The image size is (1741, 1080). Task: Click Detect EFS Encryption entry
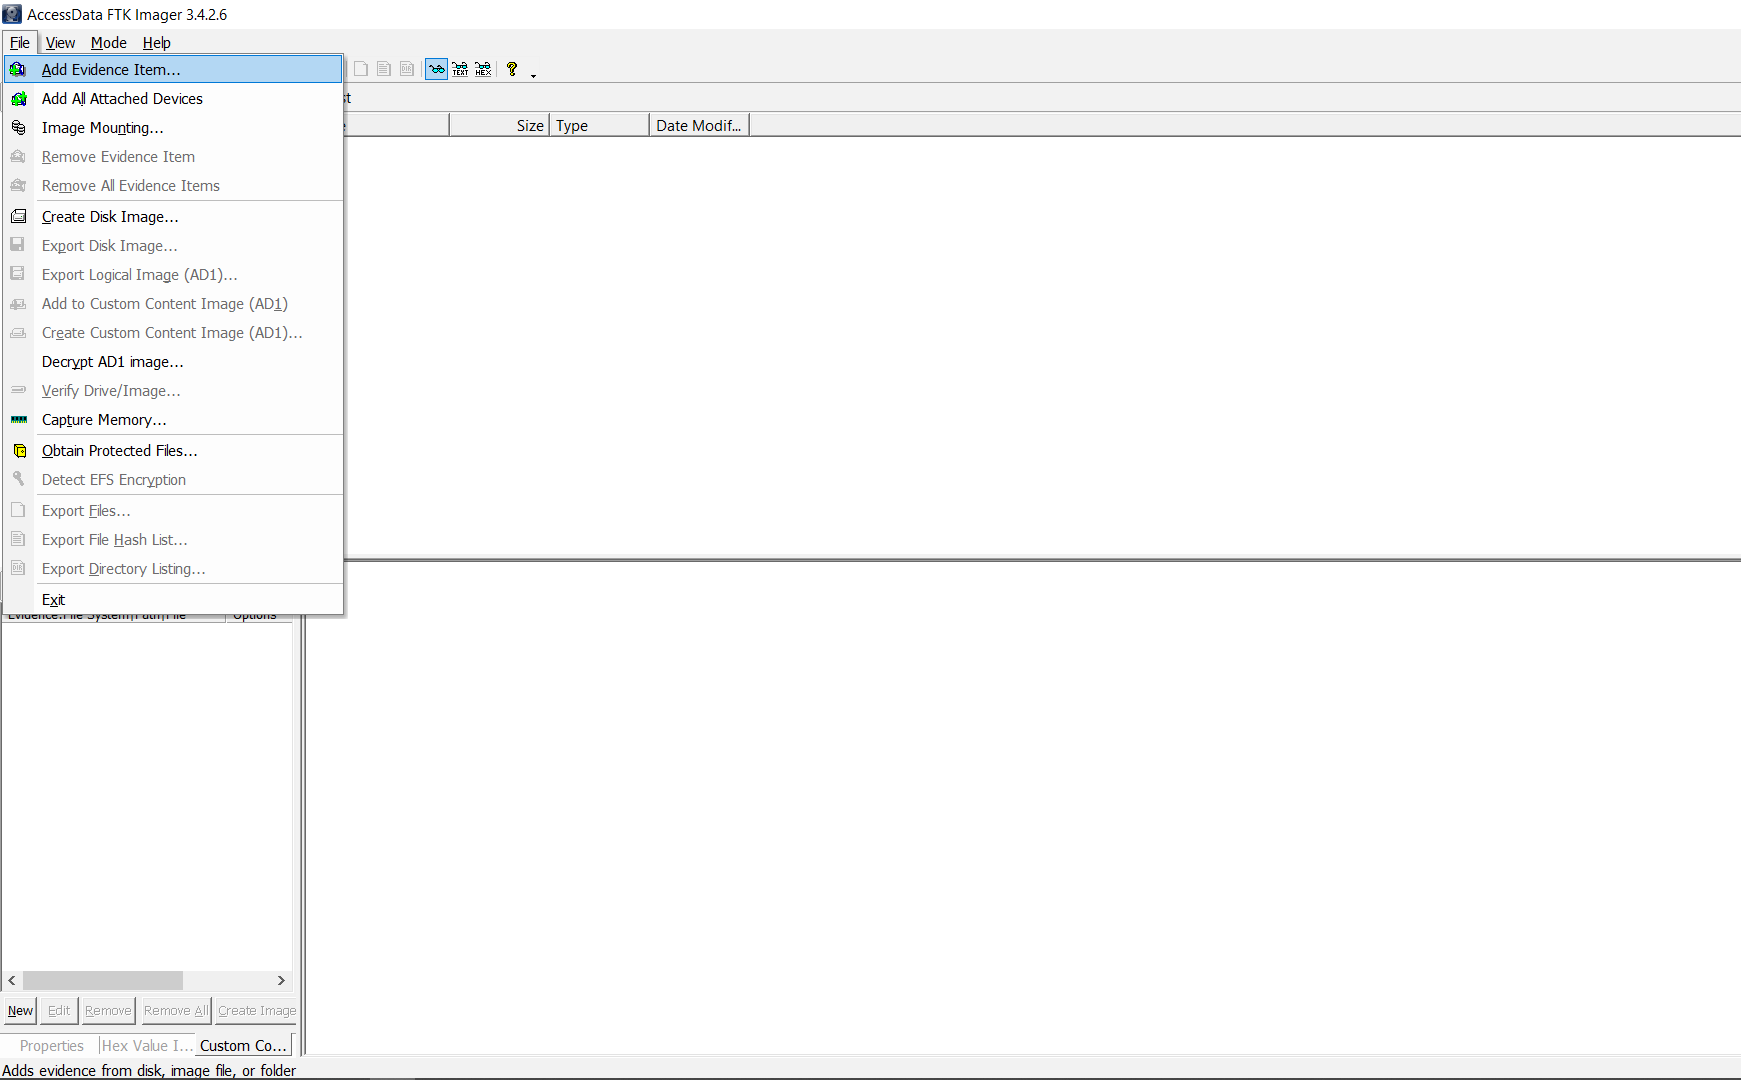pos(173,479)
